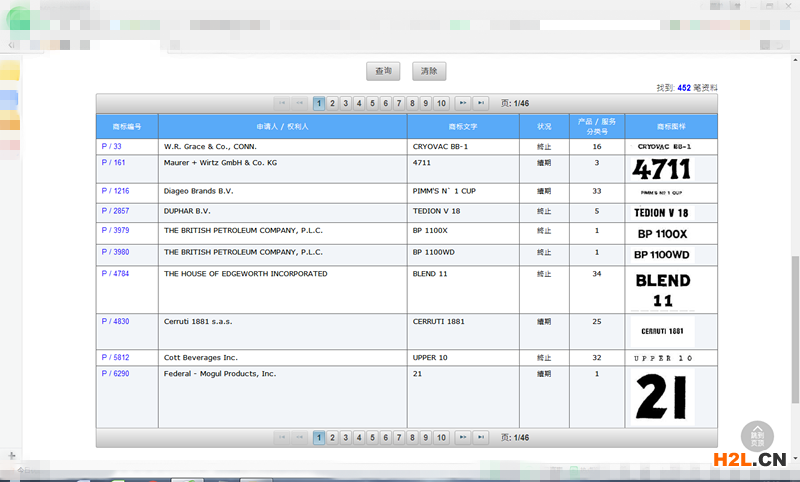Screen dimensions: 800x482
Task: Select page 5 in bottom paginator
Action: pyautogui.click(x=372, y=438)
